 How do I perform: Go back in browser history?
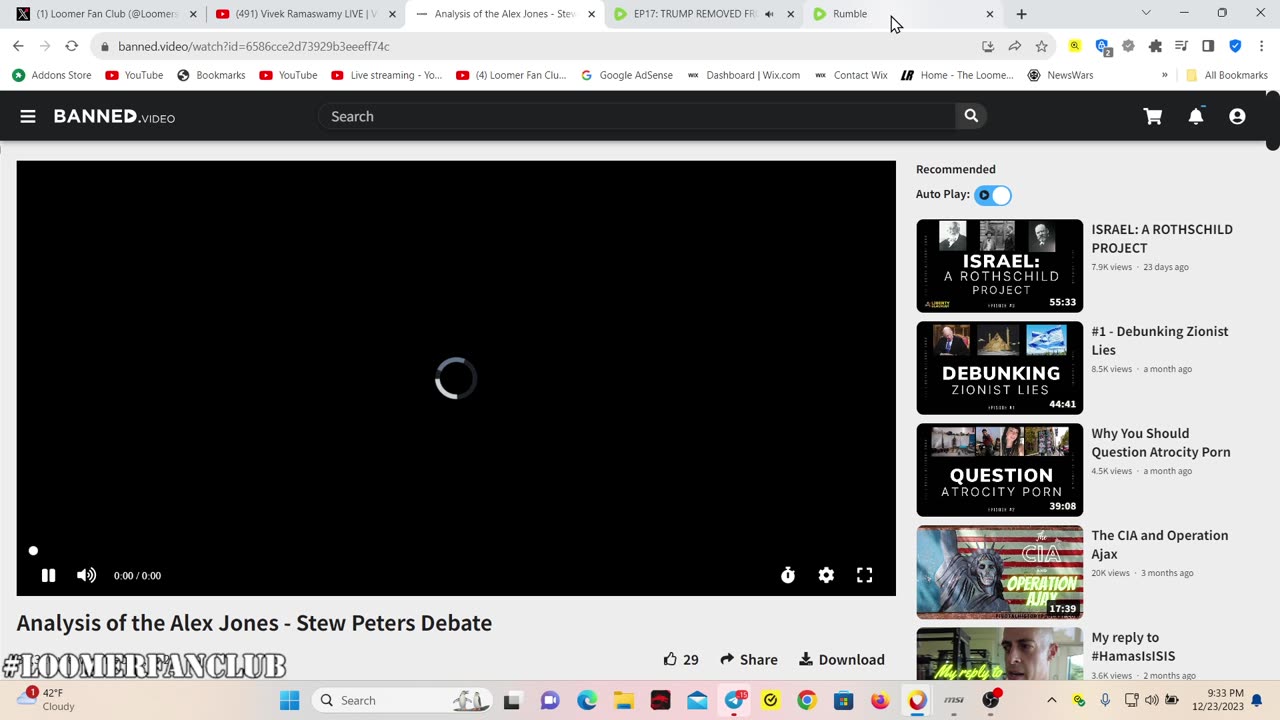coord(18,46)
